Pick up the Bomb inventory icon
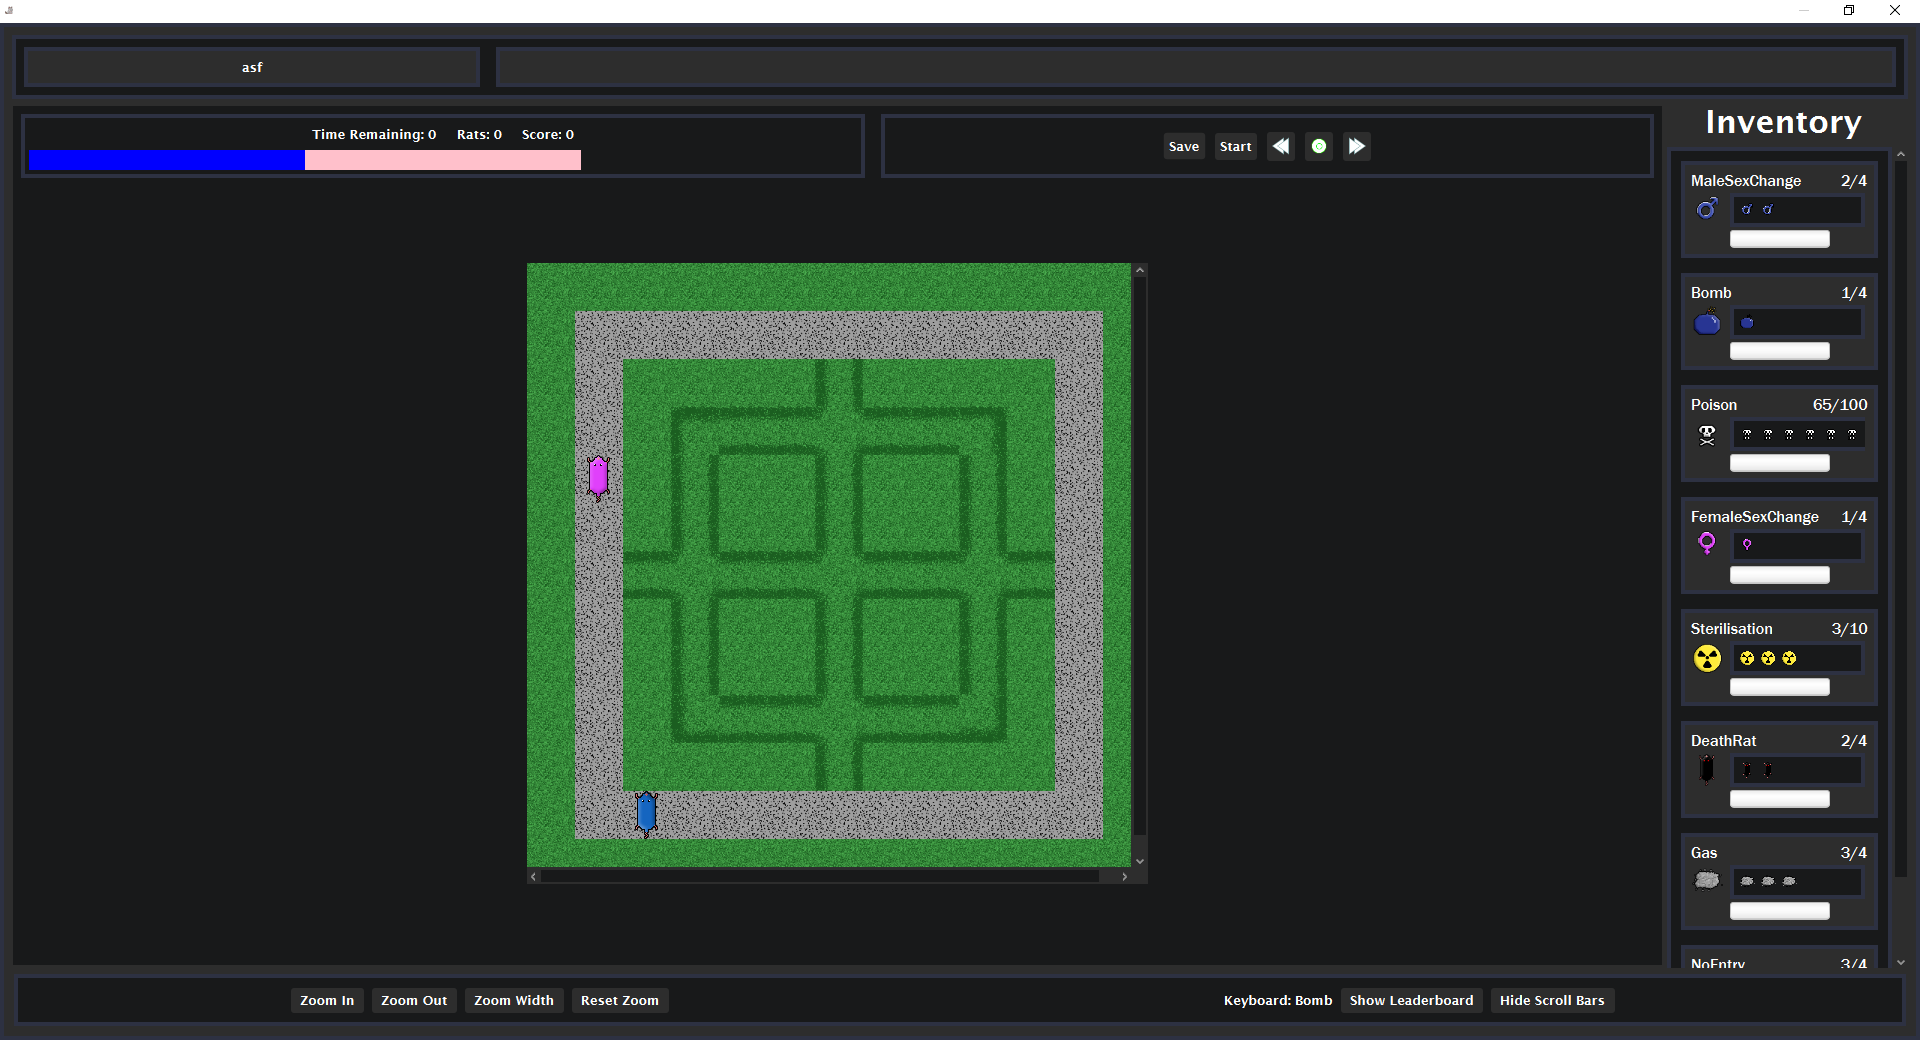Viewport: 1920px width, 1040px height. point(1707,323)
